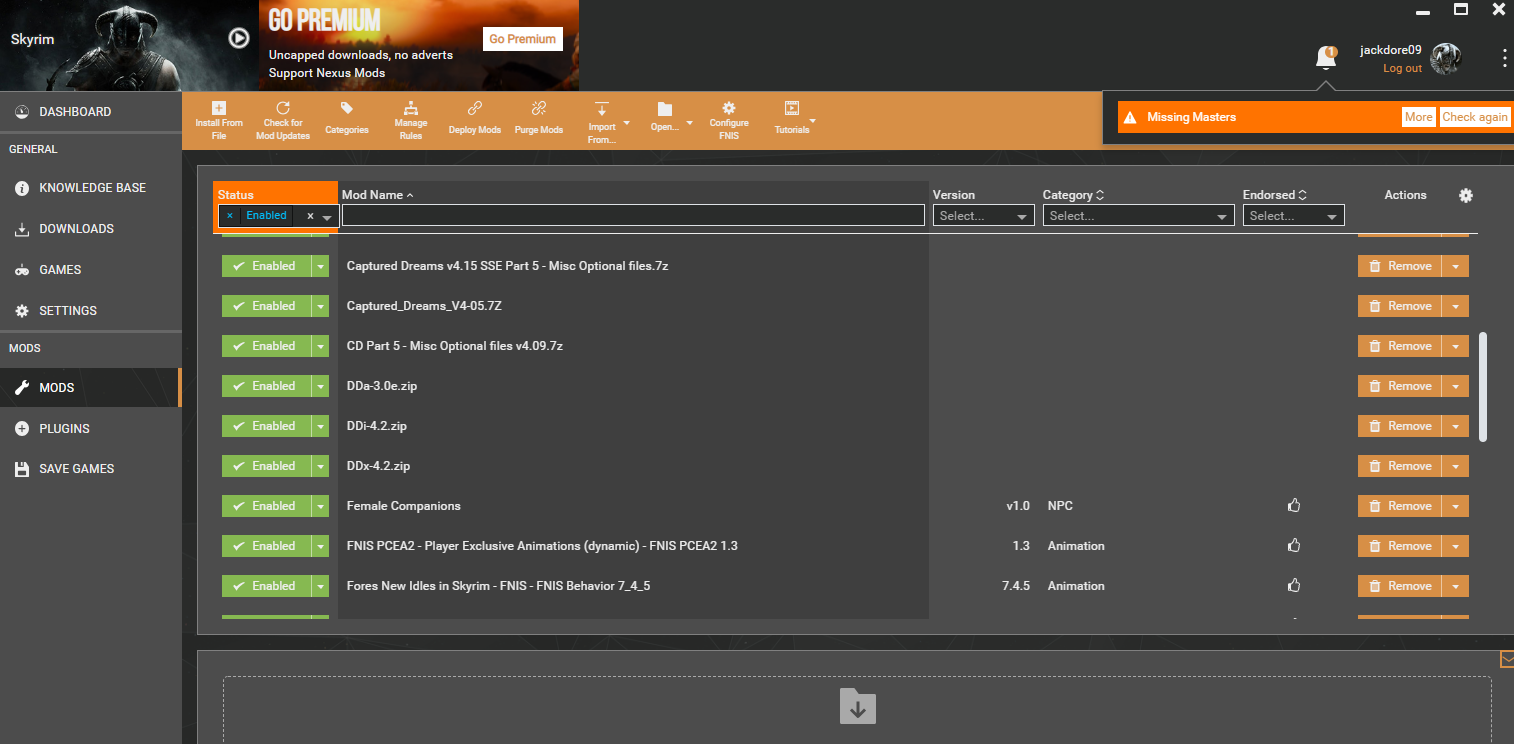1514x744 pixels.
Task: Remove the Enabled status filter tag
Action: tap(229, 216)
